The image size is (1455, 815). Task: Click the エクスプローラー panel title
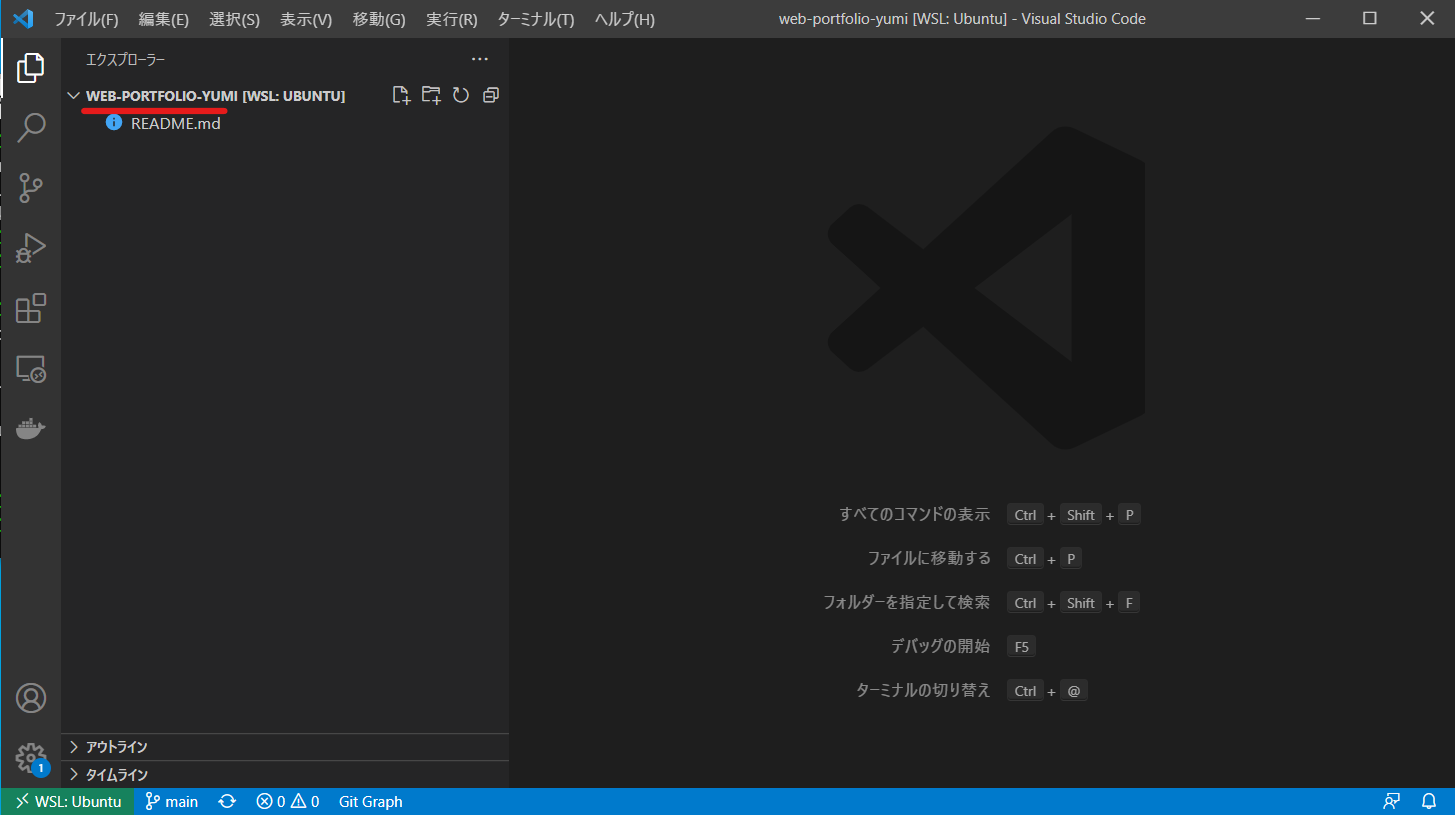[x=126, y=60]
